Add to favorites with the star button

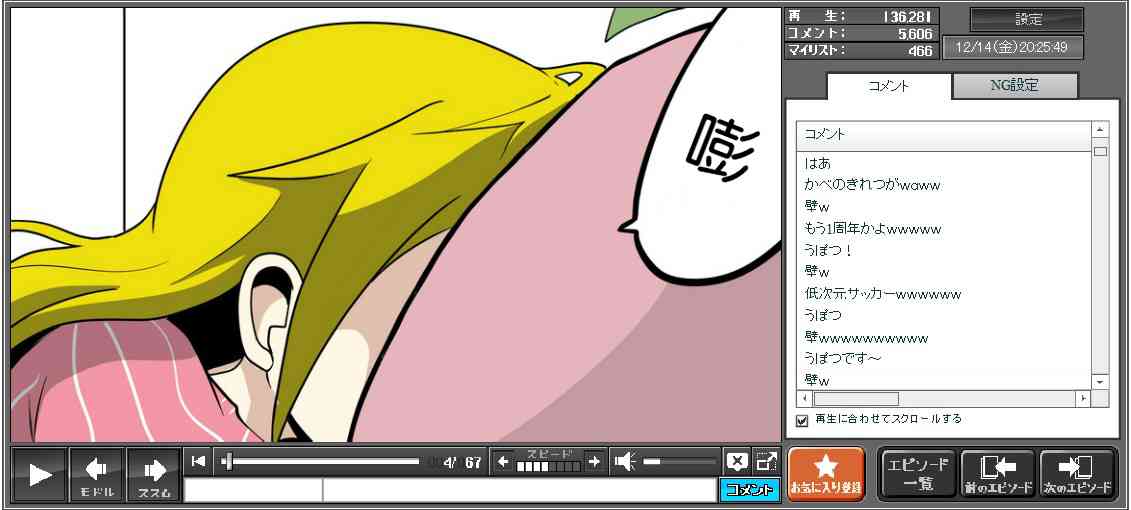point(826,474)
